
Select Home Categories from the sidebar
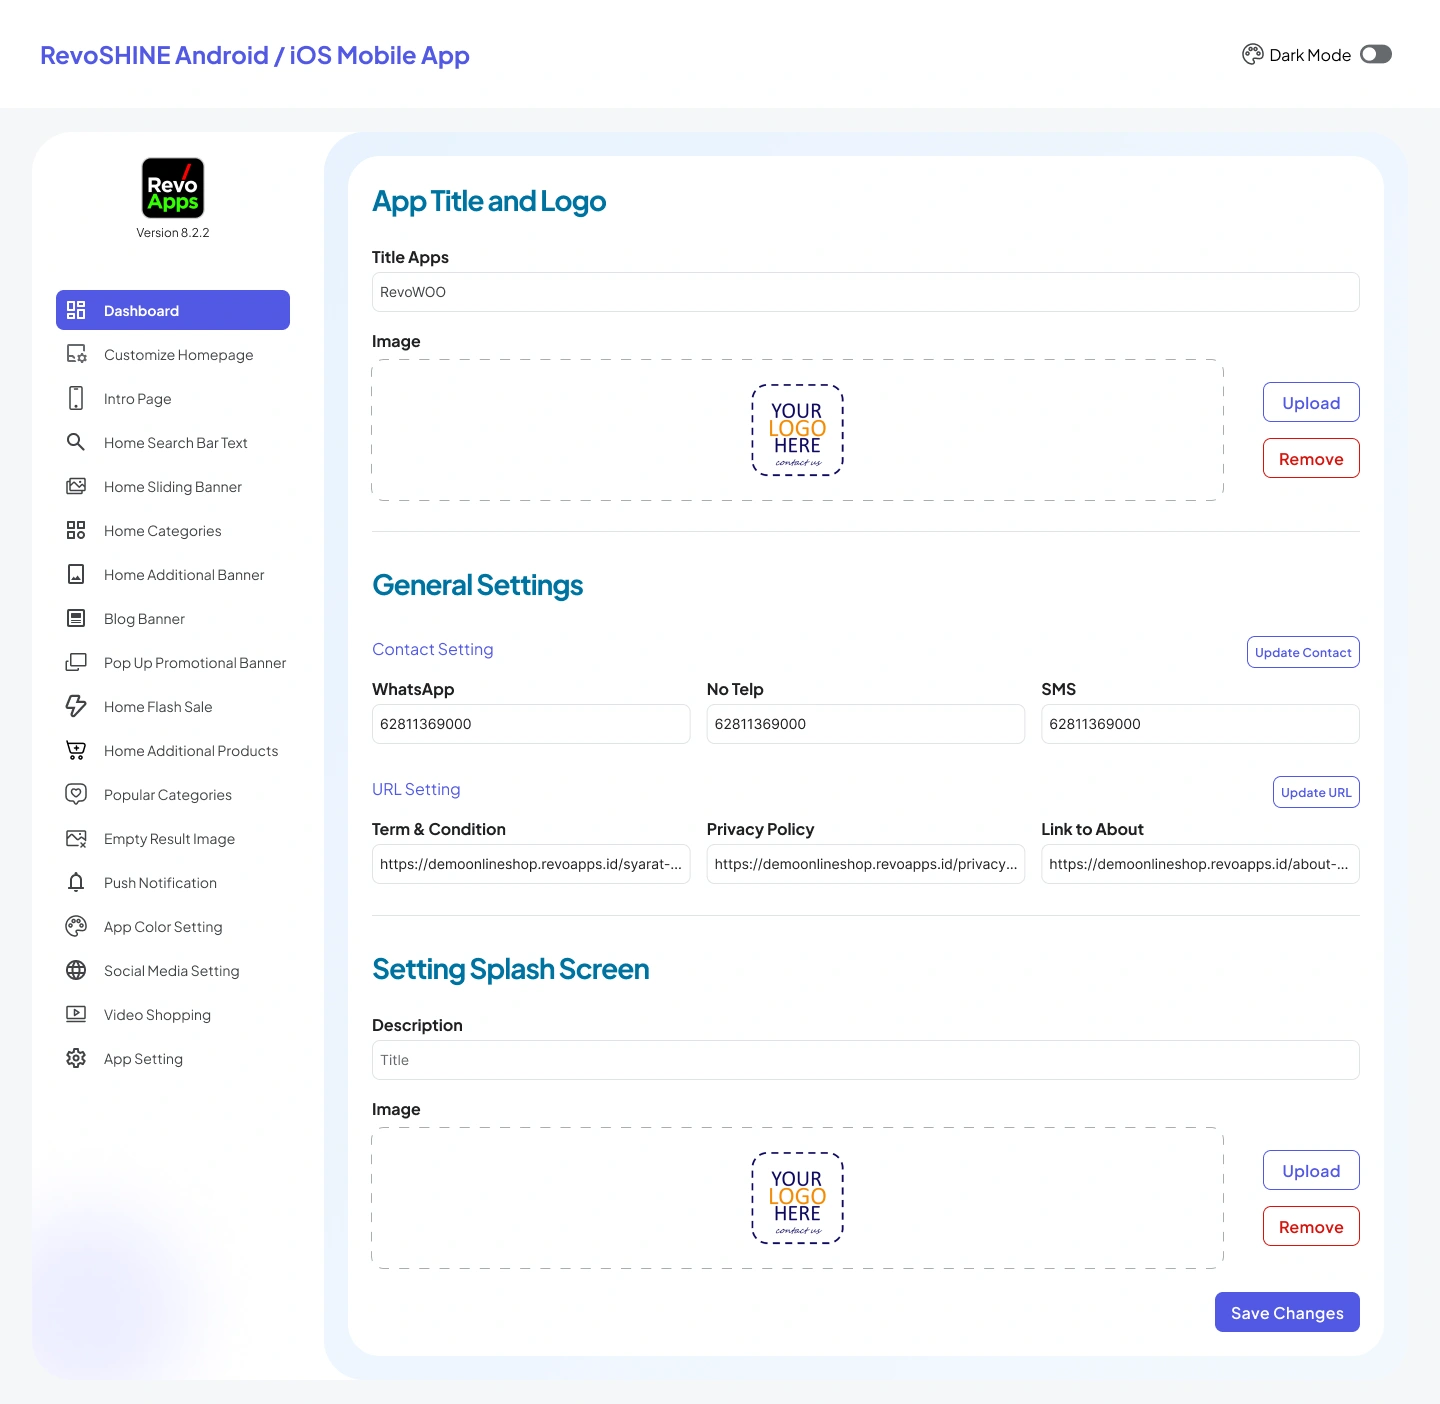pos(173,530)
